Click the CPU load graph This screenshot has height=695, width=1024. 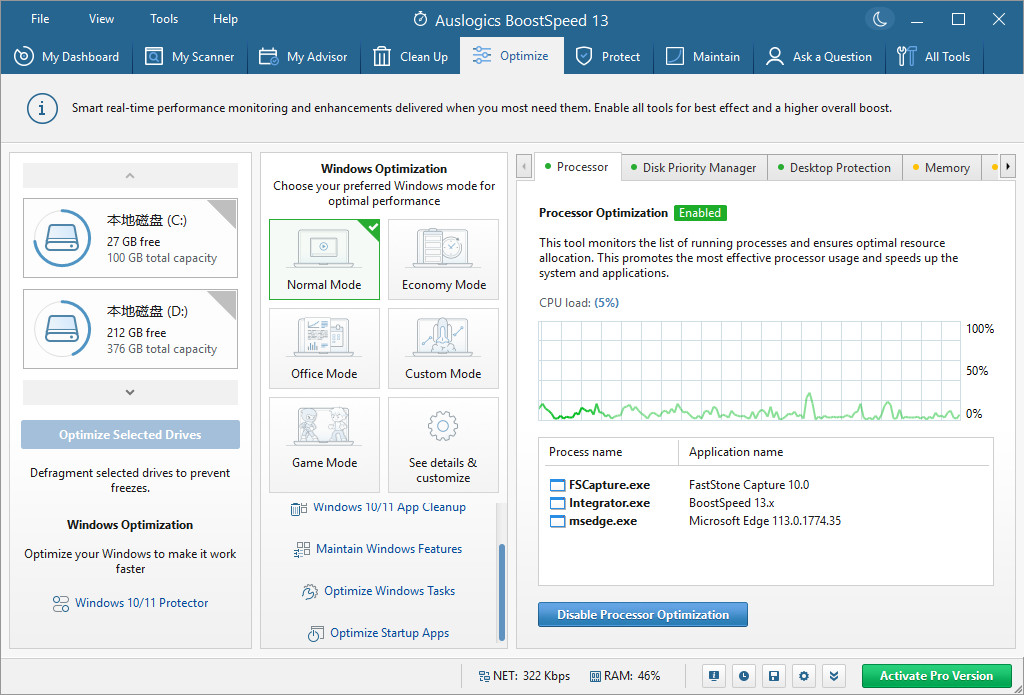[750, 370]
